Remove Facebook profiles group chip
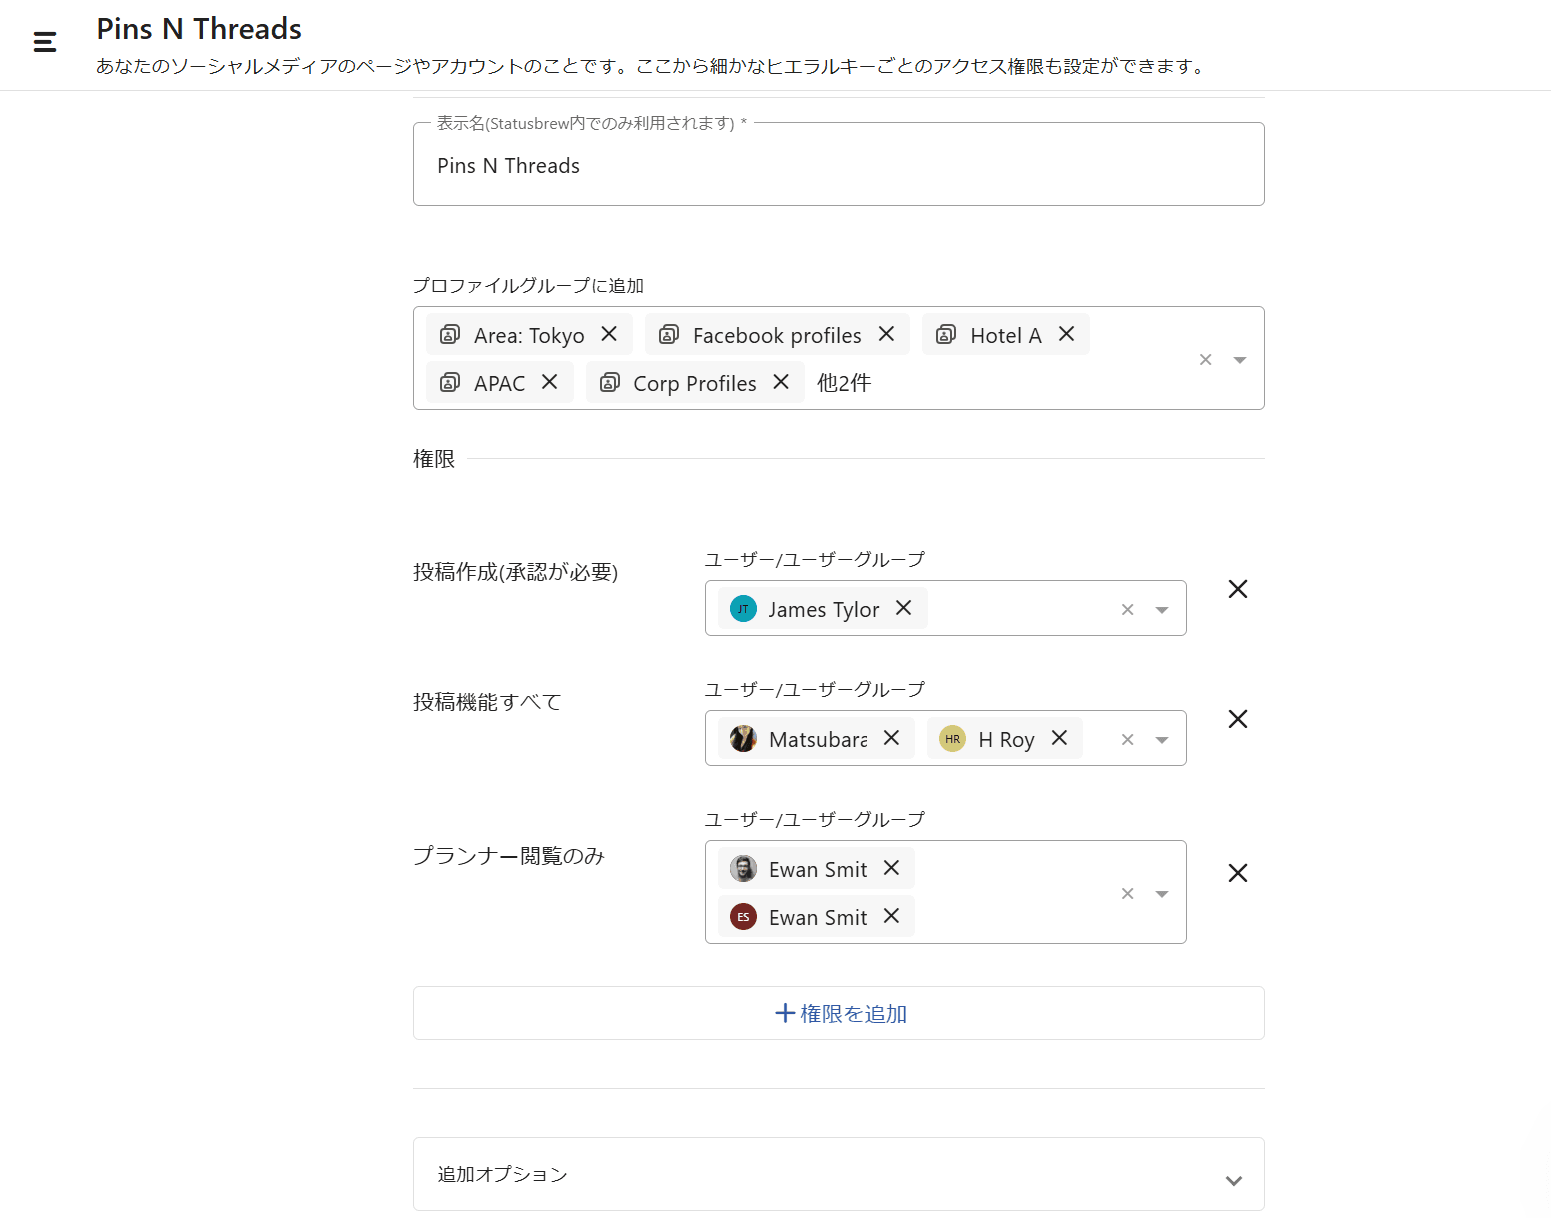Screen dimensions: 1551x1218 (x=886, y=334)
